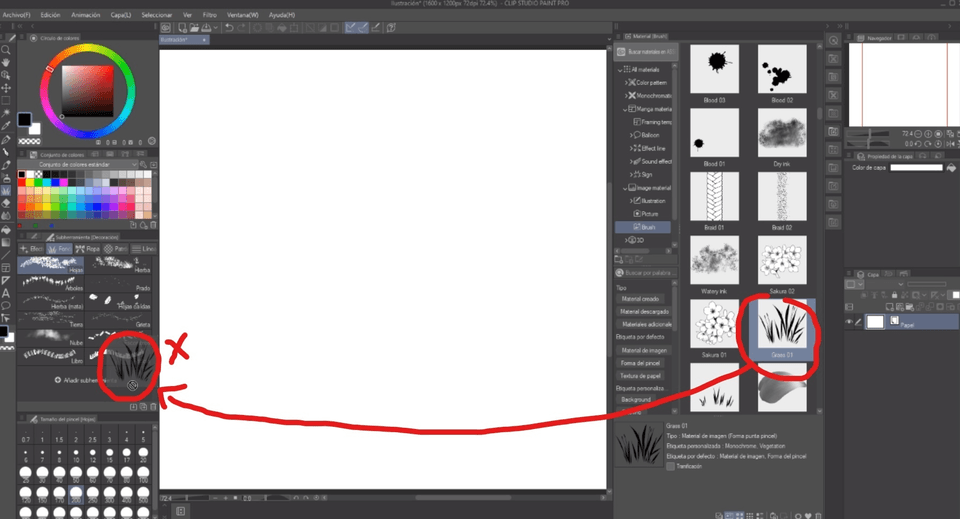Select the Fill bucket tool

click(6, 230)
